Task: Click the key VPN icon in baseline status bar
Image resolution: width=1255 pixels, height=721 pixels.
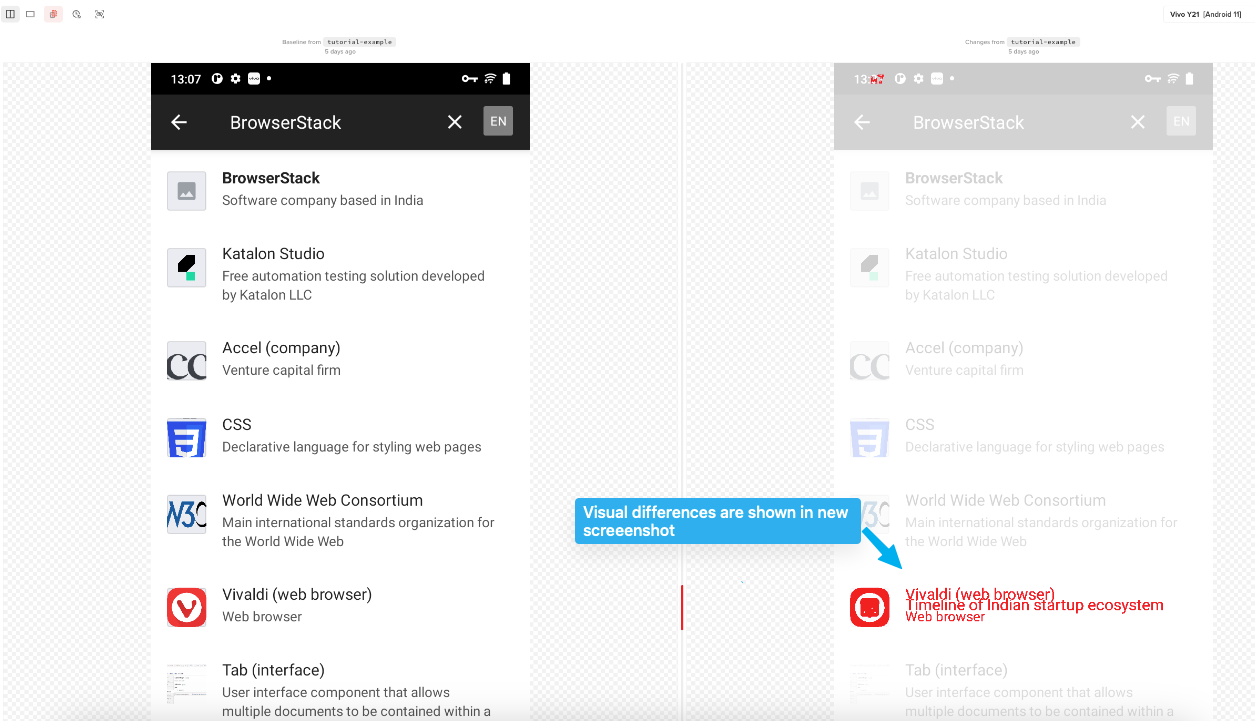Action: click(469, 79)
